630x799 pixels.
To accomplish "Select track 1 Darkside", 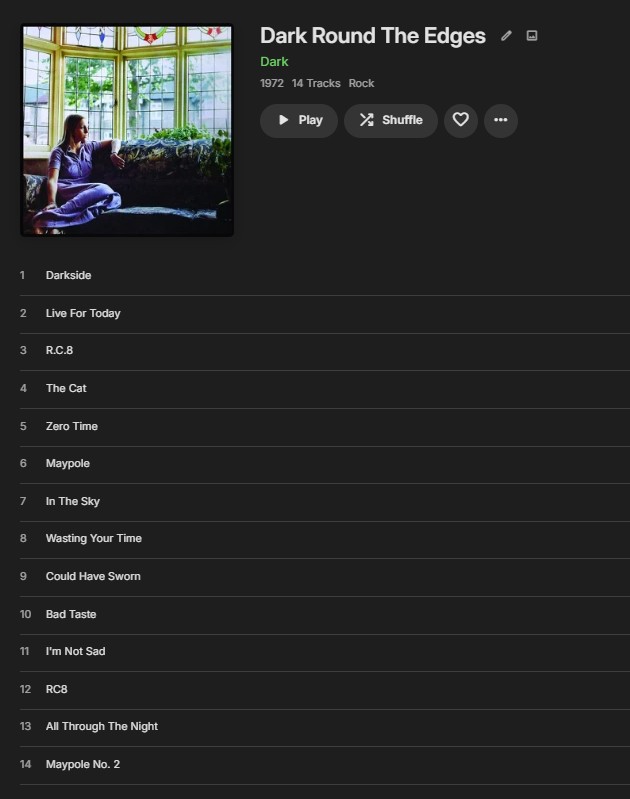I will coord(325,276).
